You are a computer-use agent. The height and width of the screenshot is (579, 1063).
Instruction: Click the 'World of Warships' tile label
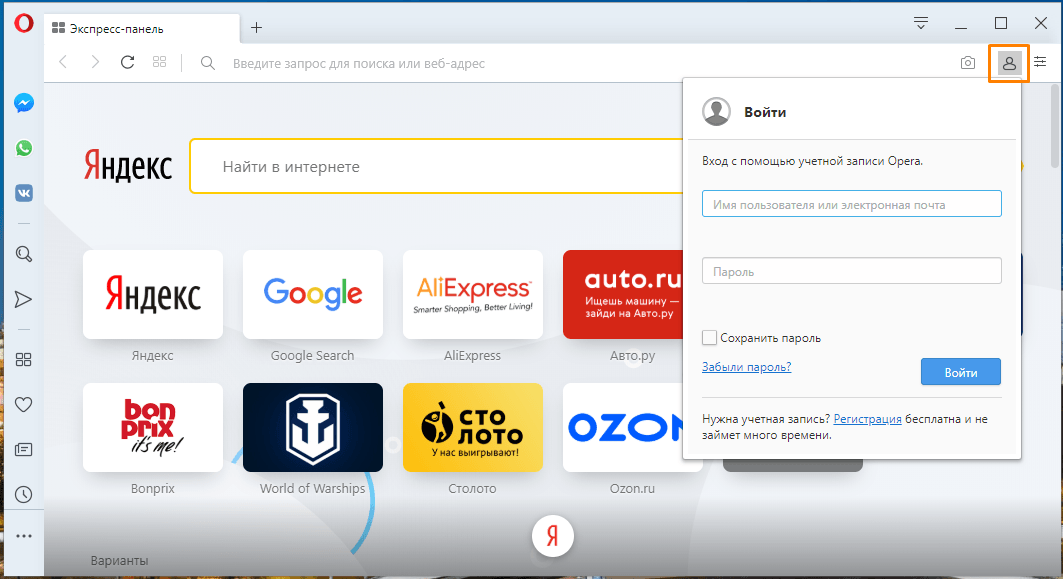pos(313,488)
